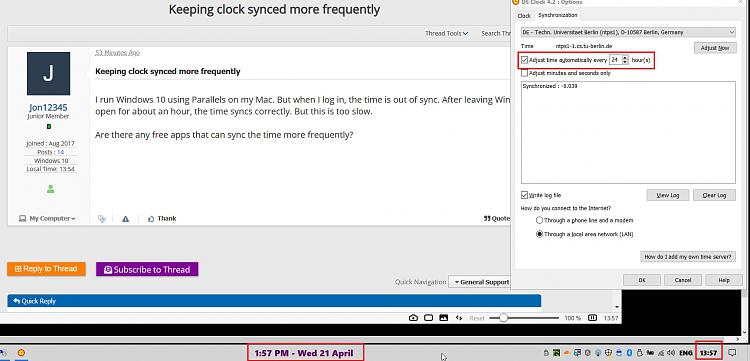Click the code brackets icon in viewer toolbar

459,317
